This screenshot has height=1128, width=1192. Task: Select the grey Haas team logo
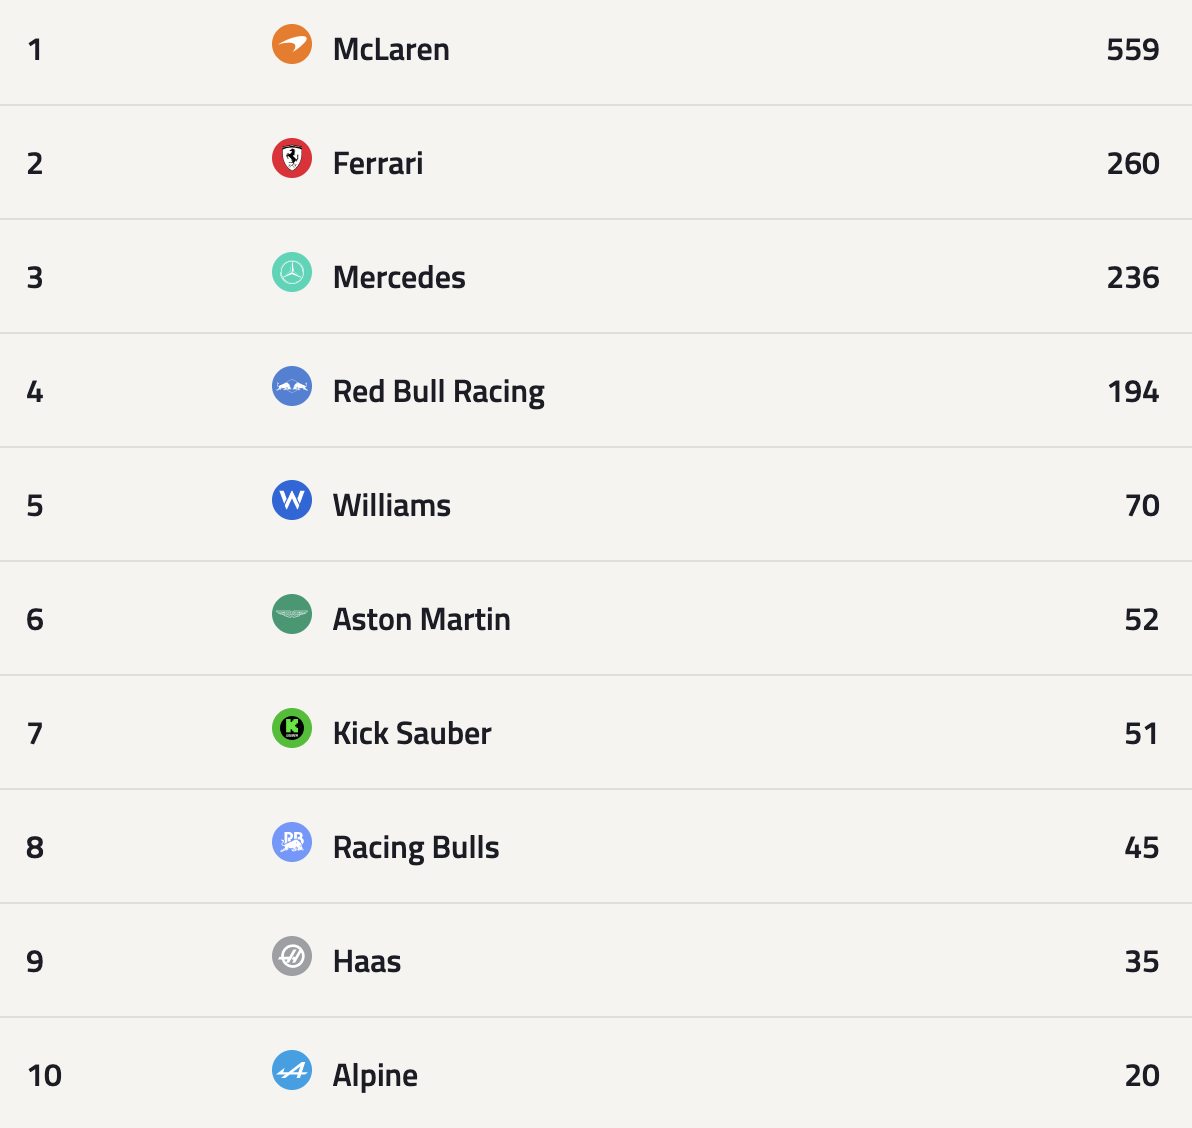click(x=292, y=957)
